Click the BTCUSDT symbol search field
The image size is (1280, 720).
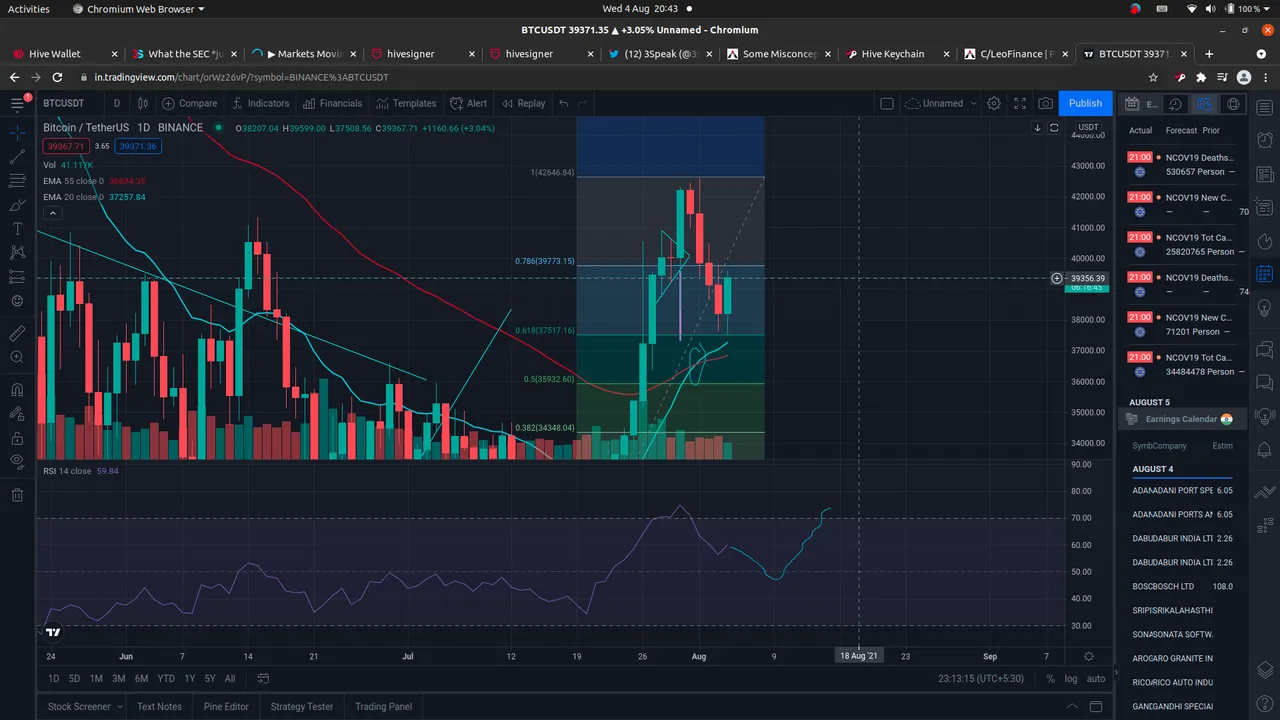[65, 103]
